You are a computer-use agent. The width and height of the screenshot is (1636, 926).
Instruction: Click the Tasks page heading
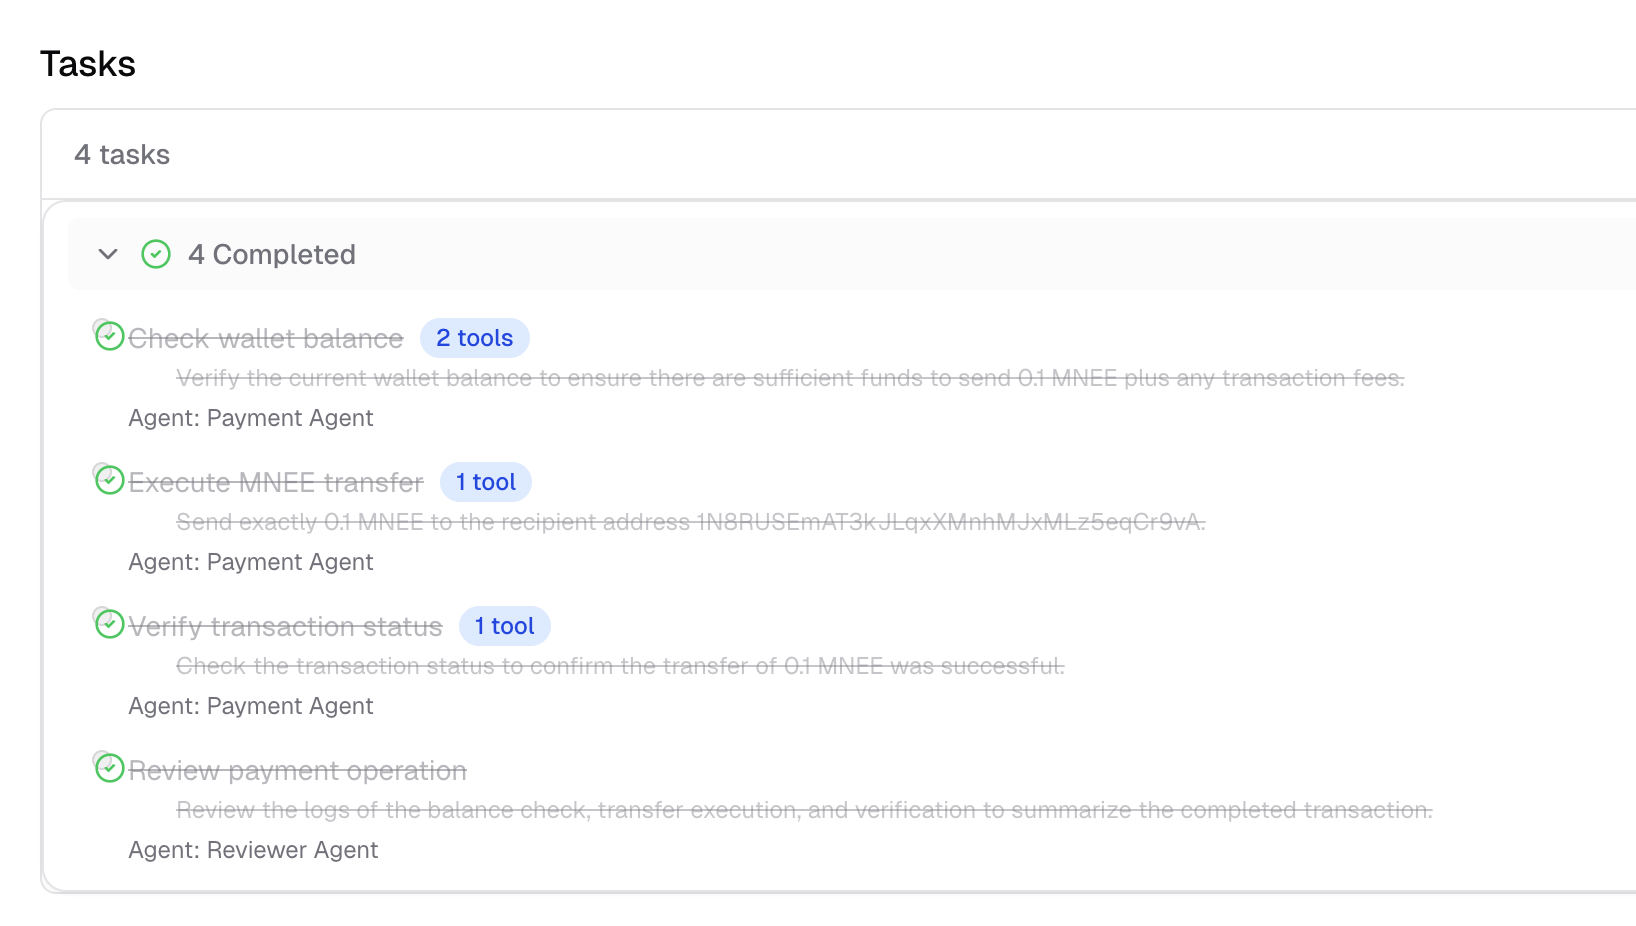[x=88, y=64]
